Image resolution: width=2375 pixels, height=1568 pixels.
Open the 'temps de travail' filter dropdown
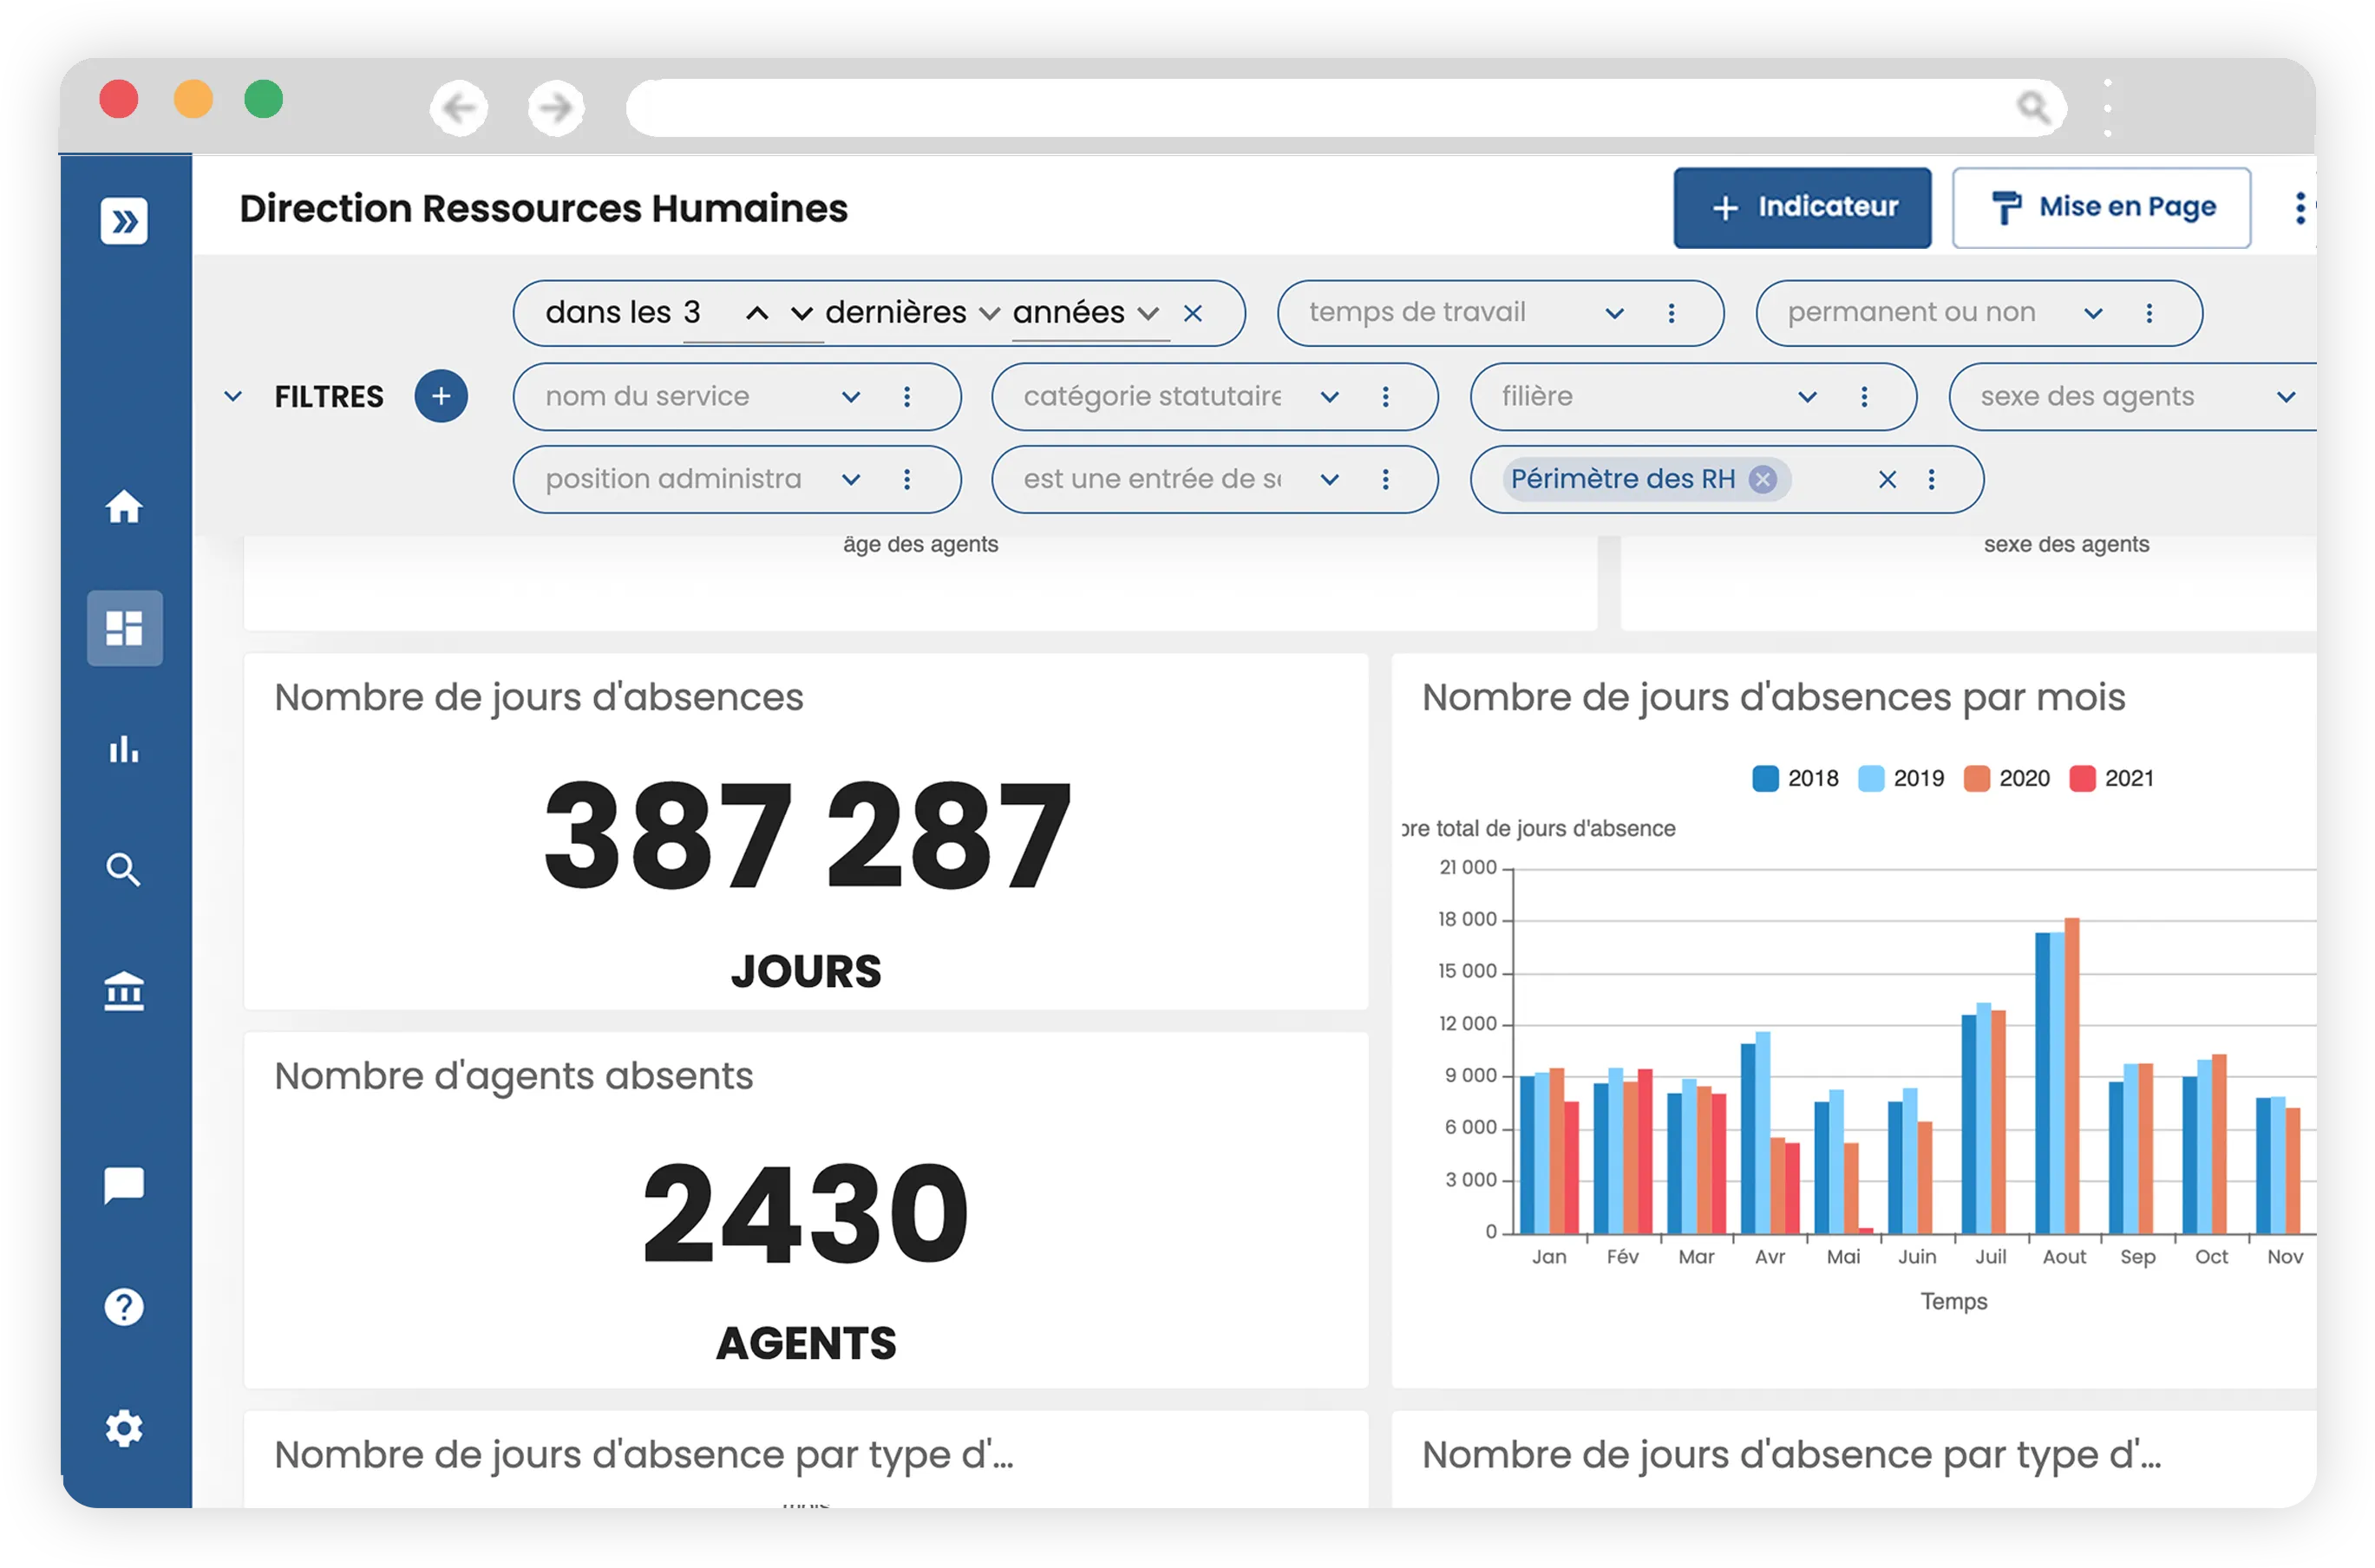click(x=1614, y=314)
